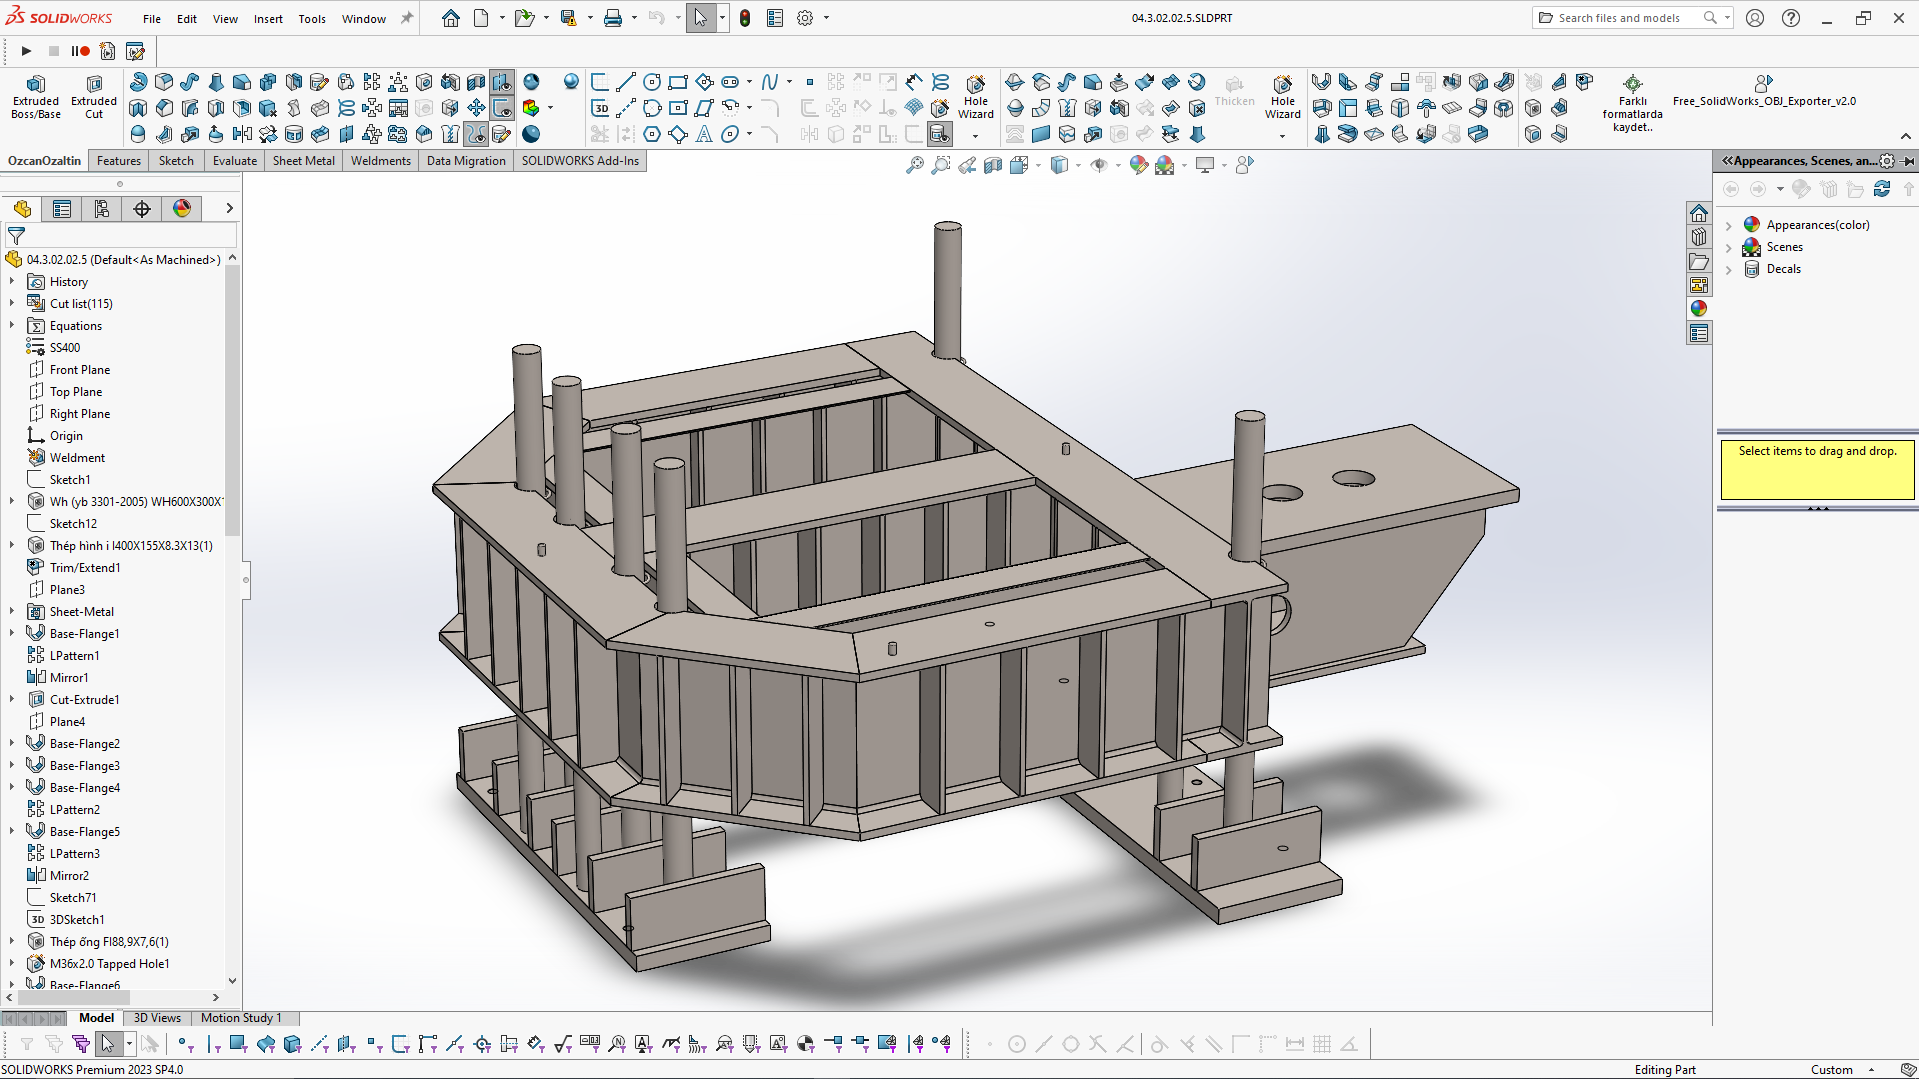The height and width of the screenshot is (1079, 1919).
Task: Switch to the Evaluate tab
Action: point(235,161)
